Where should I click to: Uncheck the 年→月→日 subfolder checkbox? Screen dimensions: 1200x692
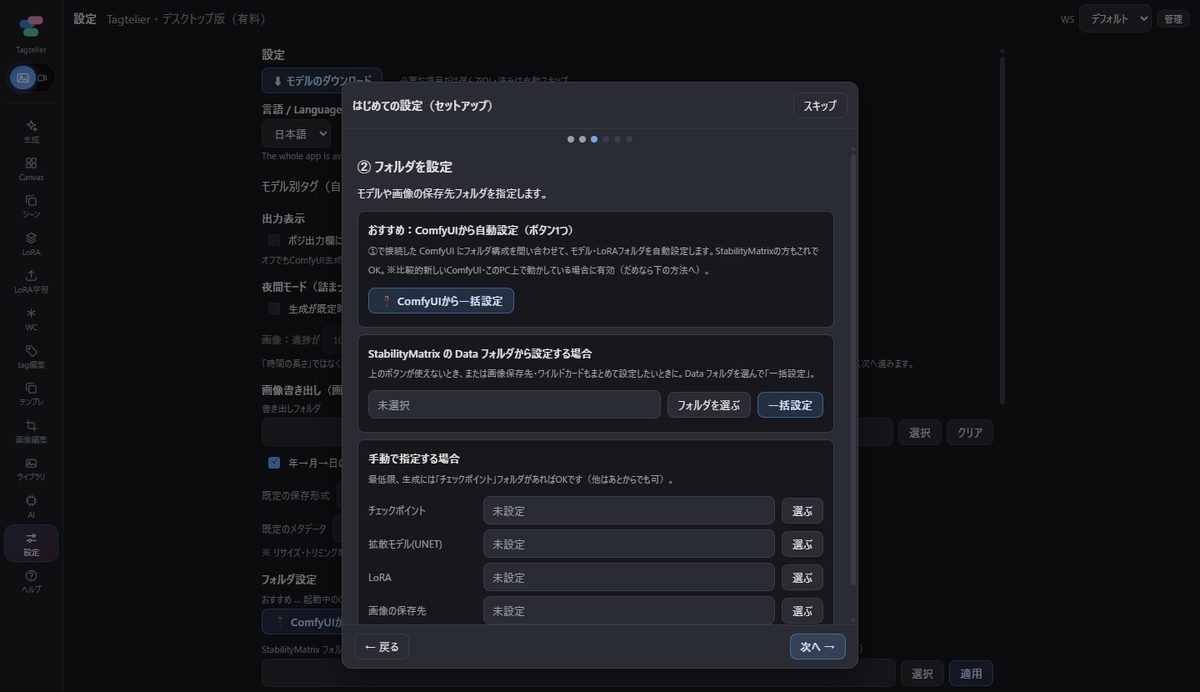pos(274,463)
